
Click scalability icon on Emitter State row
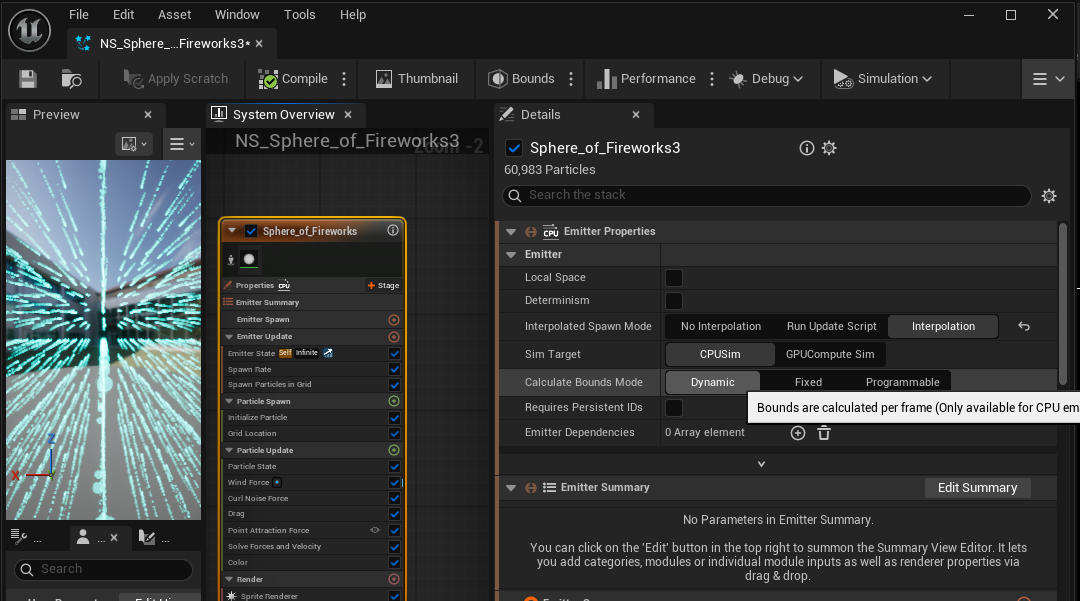pos(328,353)
